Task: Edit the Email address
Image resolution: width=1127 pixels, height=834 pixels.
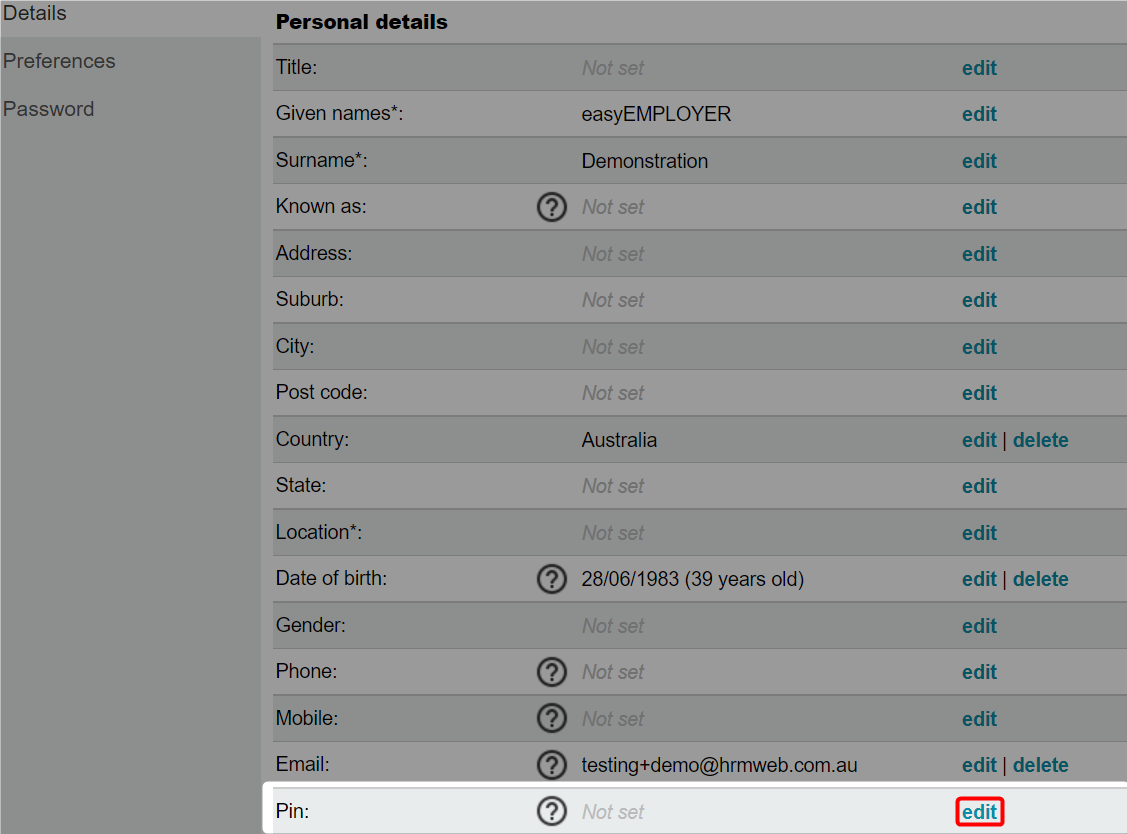Action: click(x=979, y=765)
